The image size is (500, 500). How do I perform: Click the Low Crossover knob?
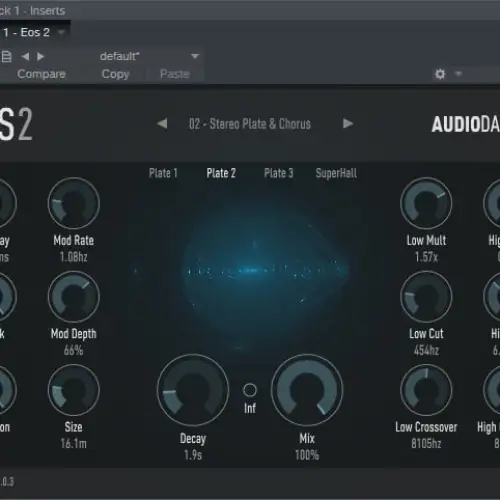[426, 390]
